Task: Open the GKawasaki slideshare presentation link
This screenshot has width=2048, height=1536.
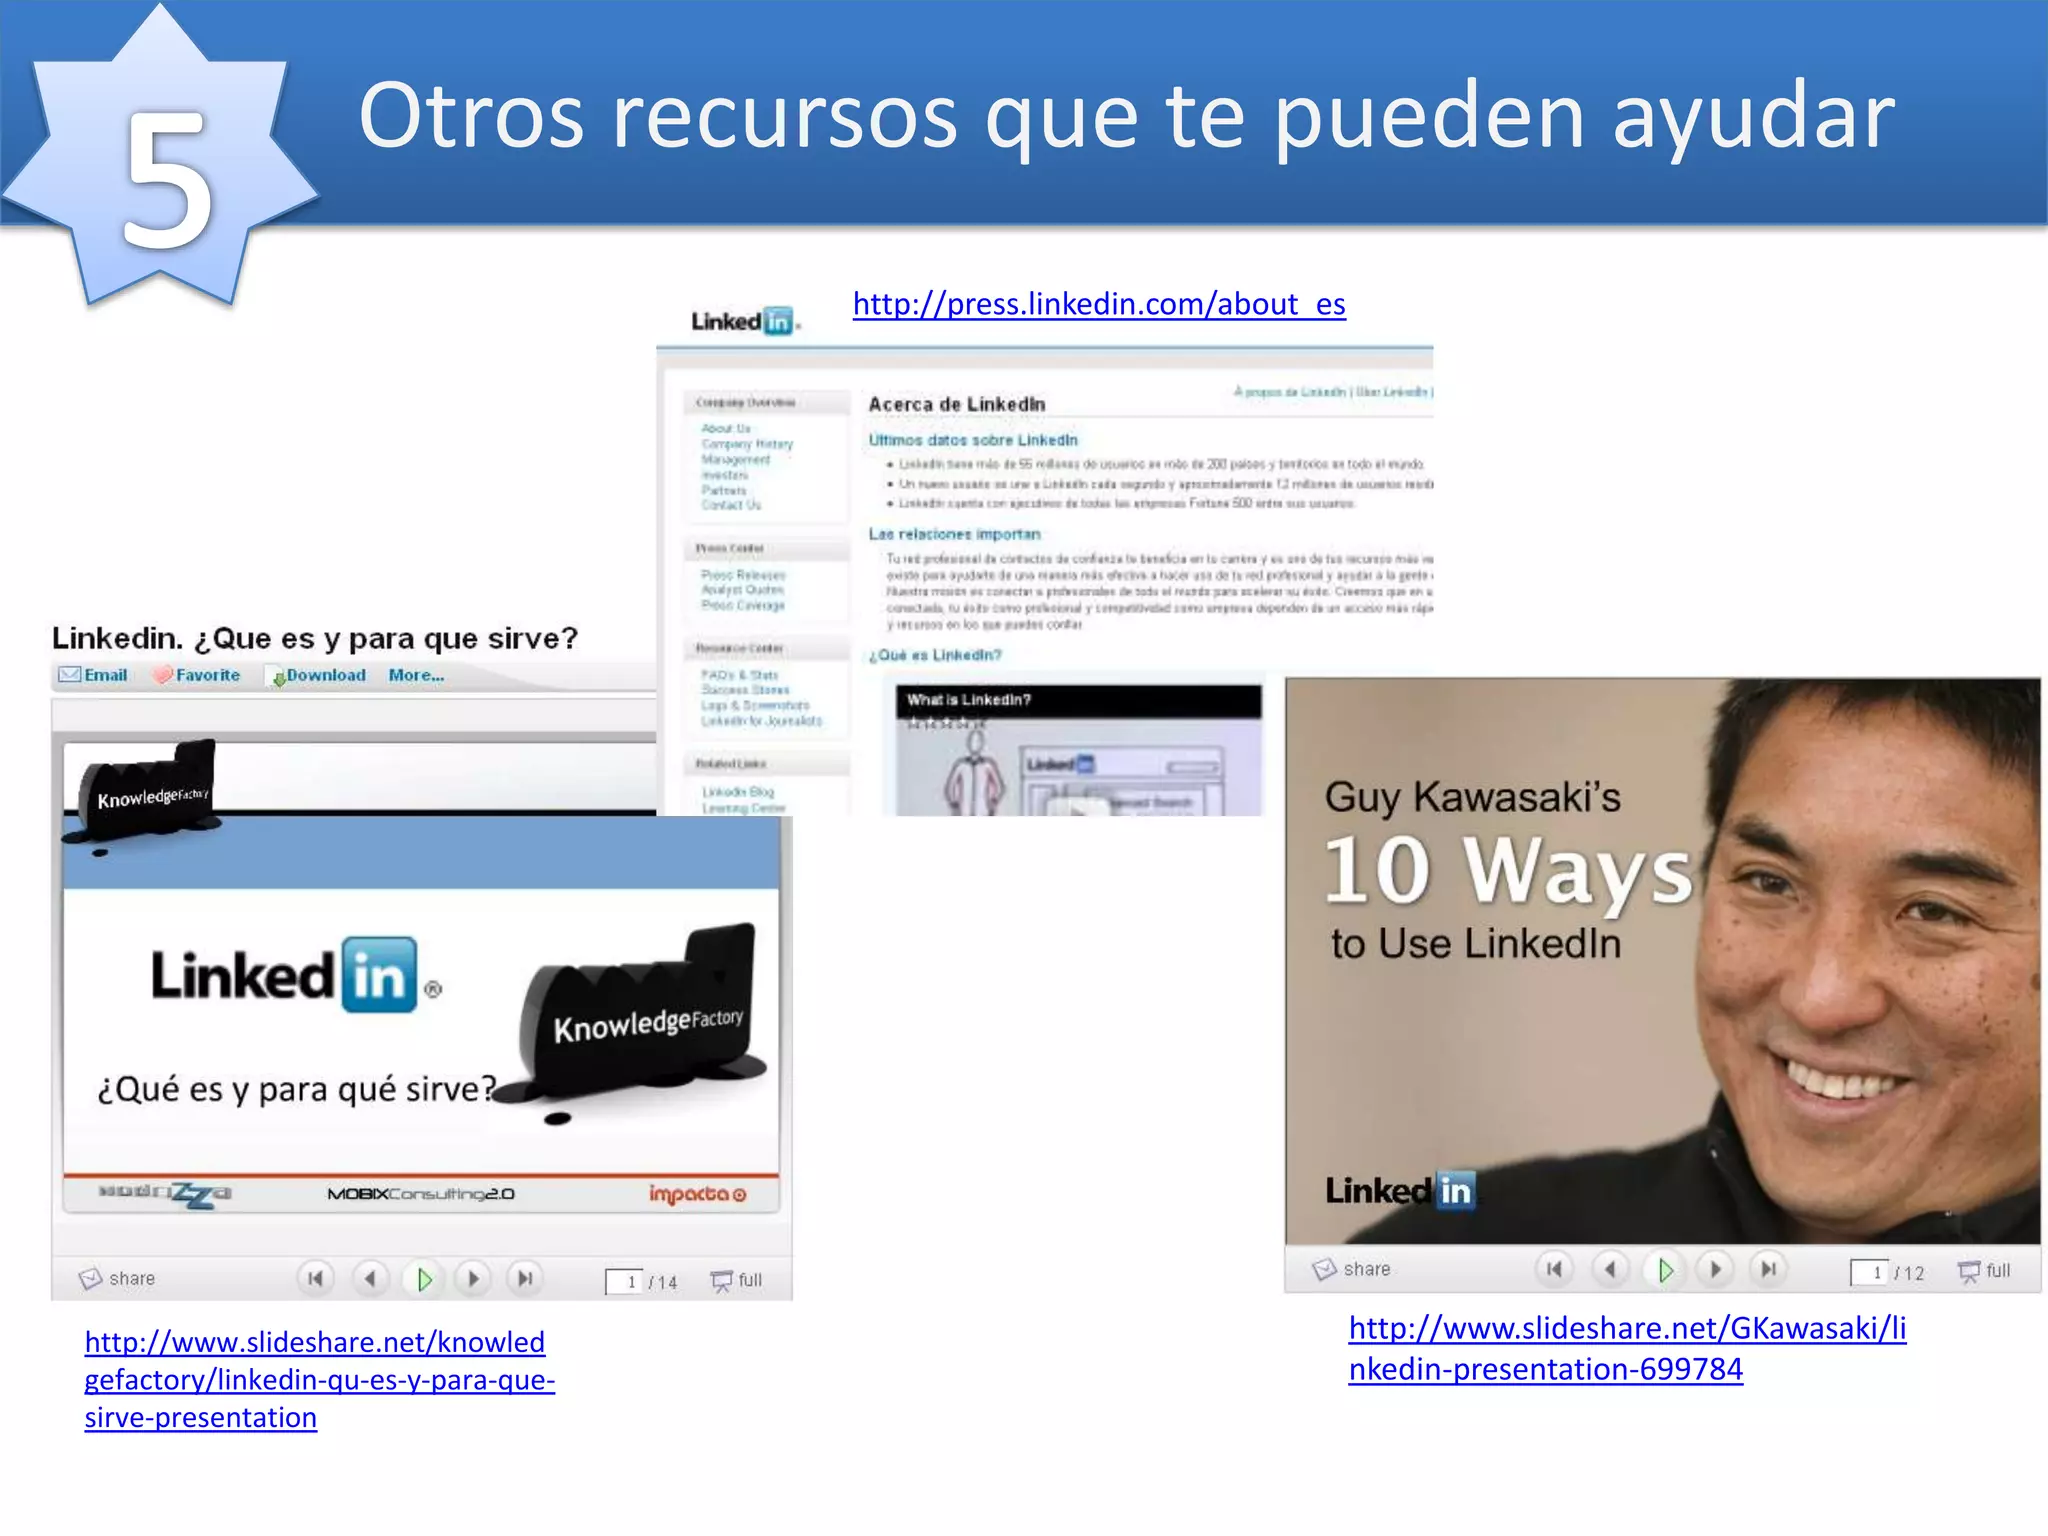Action: (1627, 1348)
